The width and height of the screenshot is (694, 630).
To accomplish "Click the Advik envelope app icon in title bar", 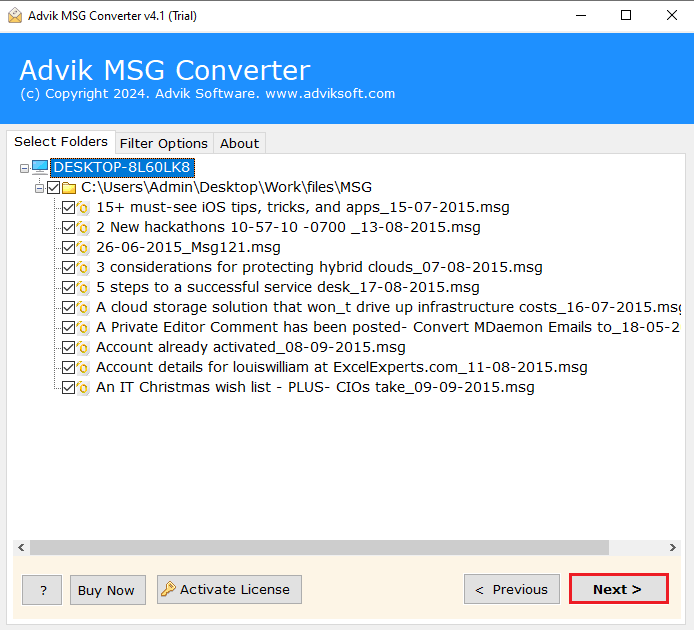I will [x=15, y=15].
